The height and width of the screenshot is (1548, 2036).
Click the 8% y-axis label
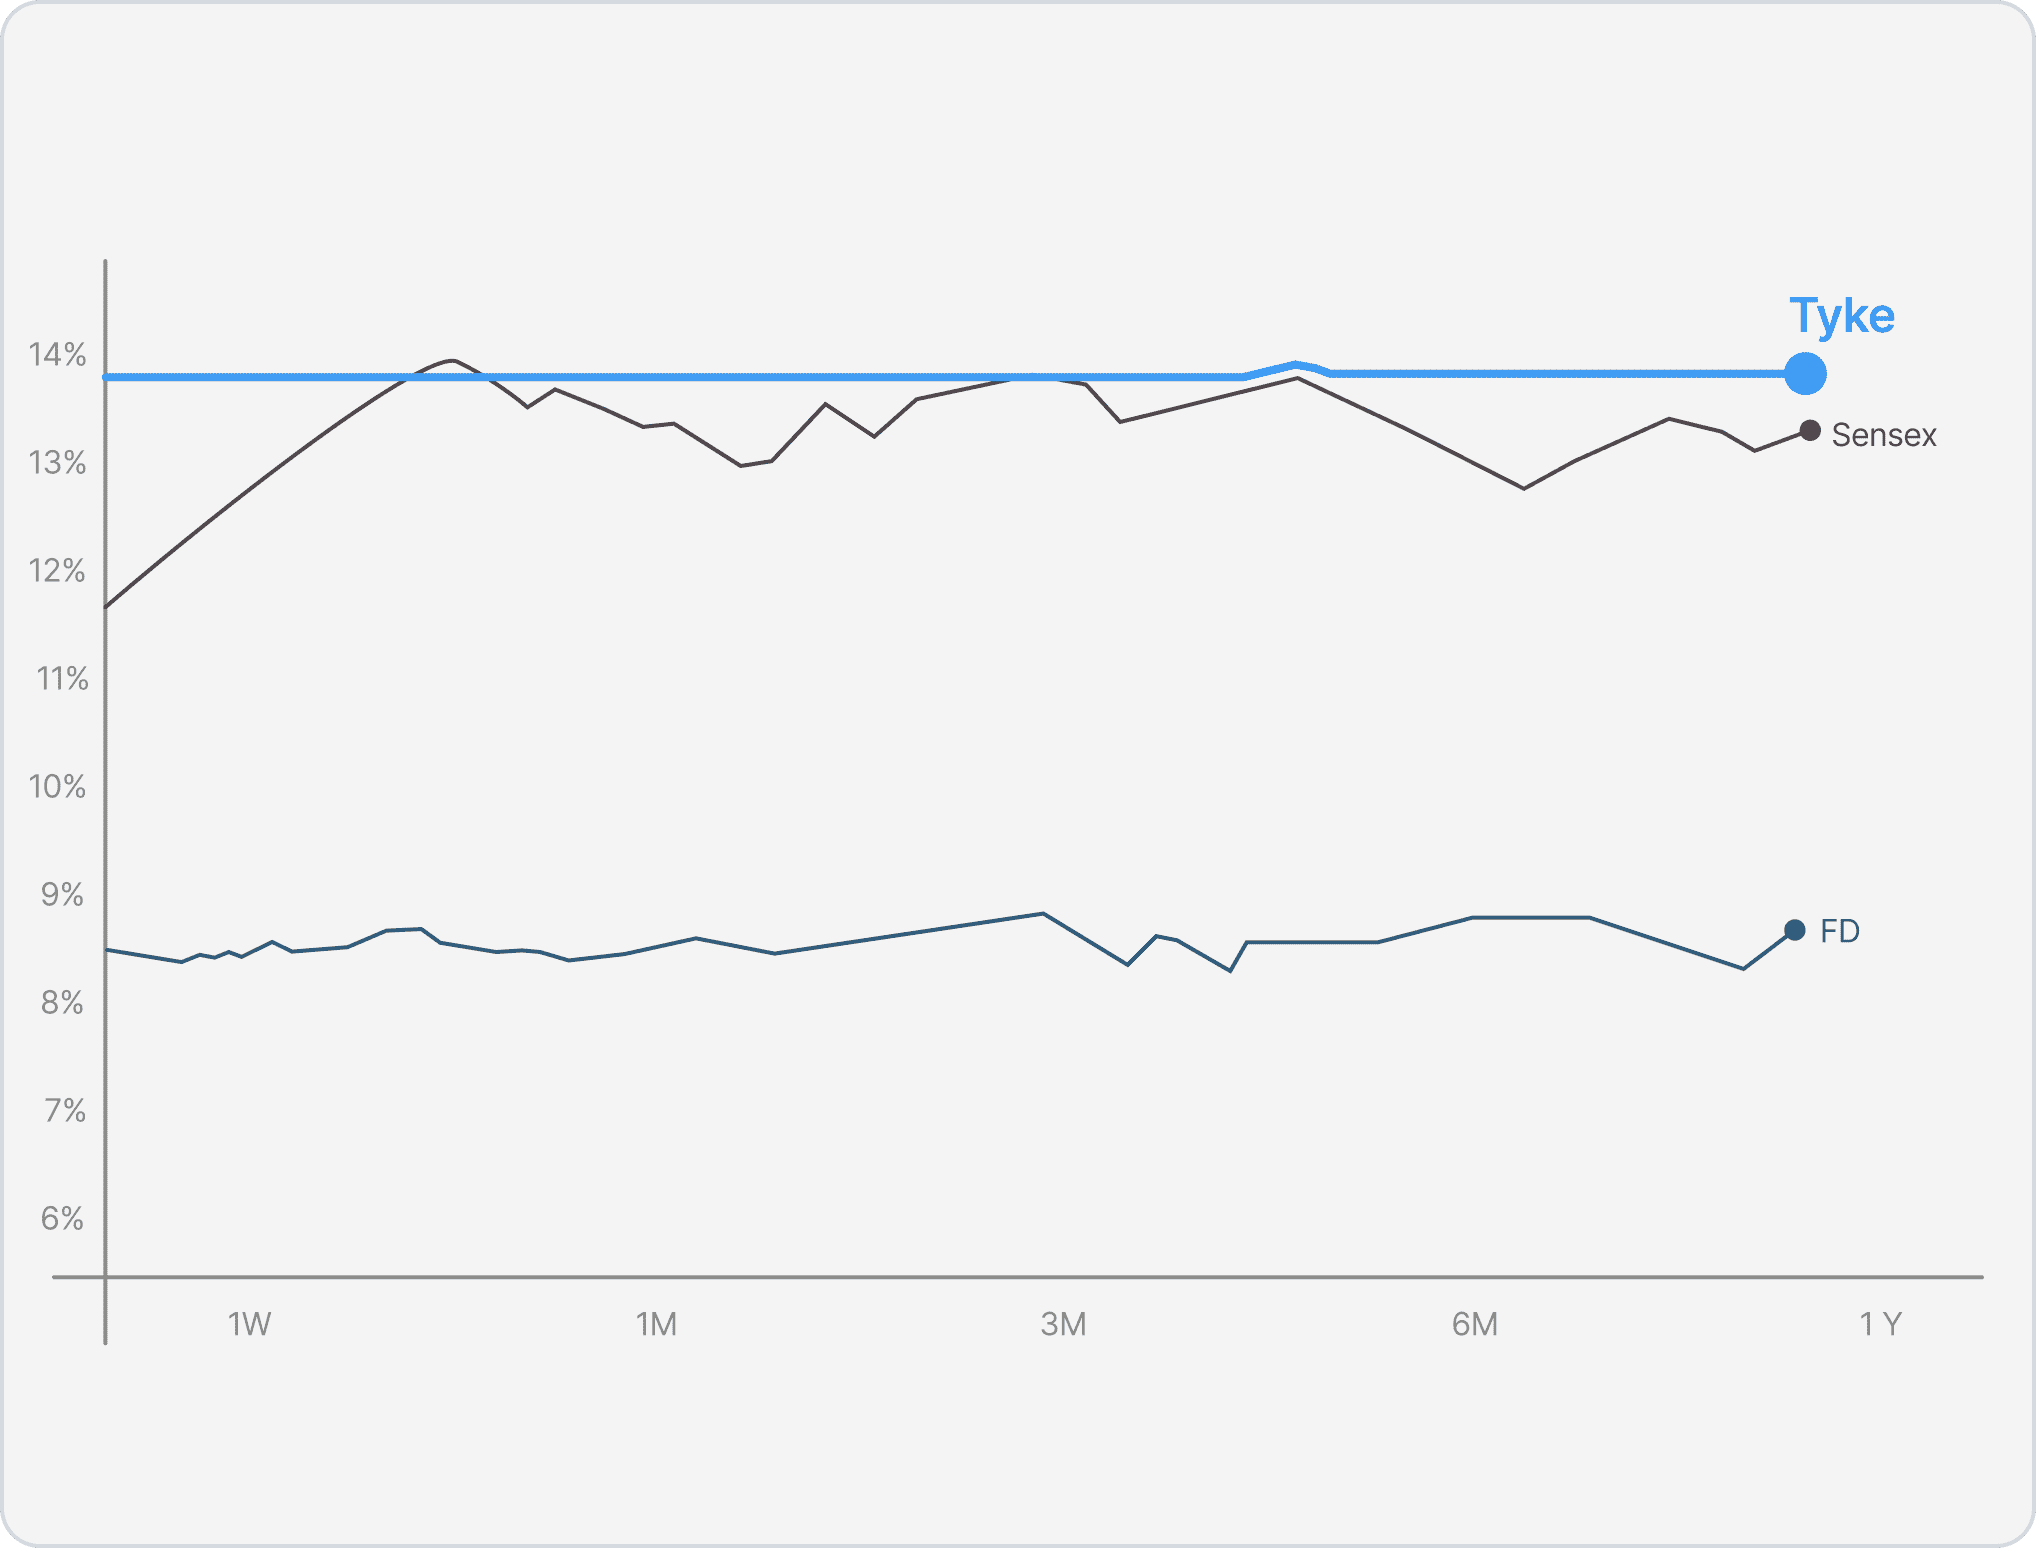pos(62,1003)
